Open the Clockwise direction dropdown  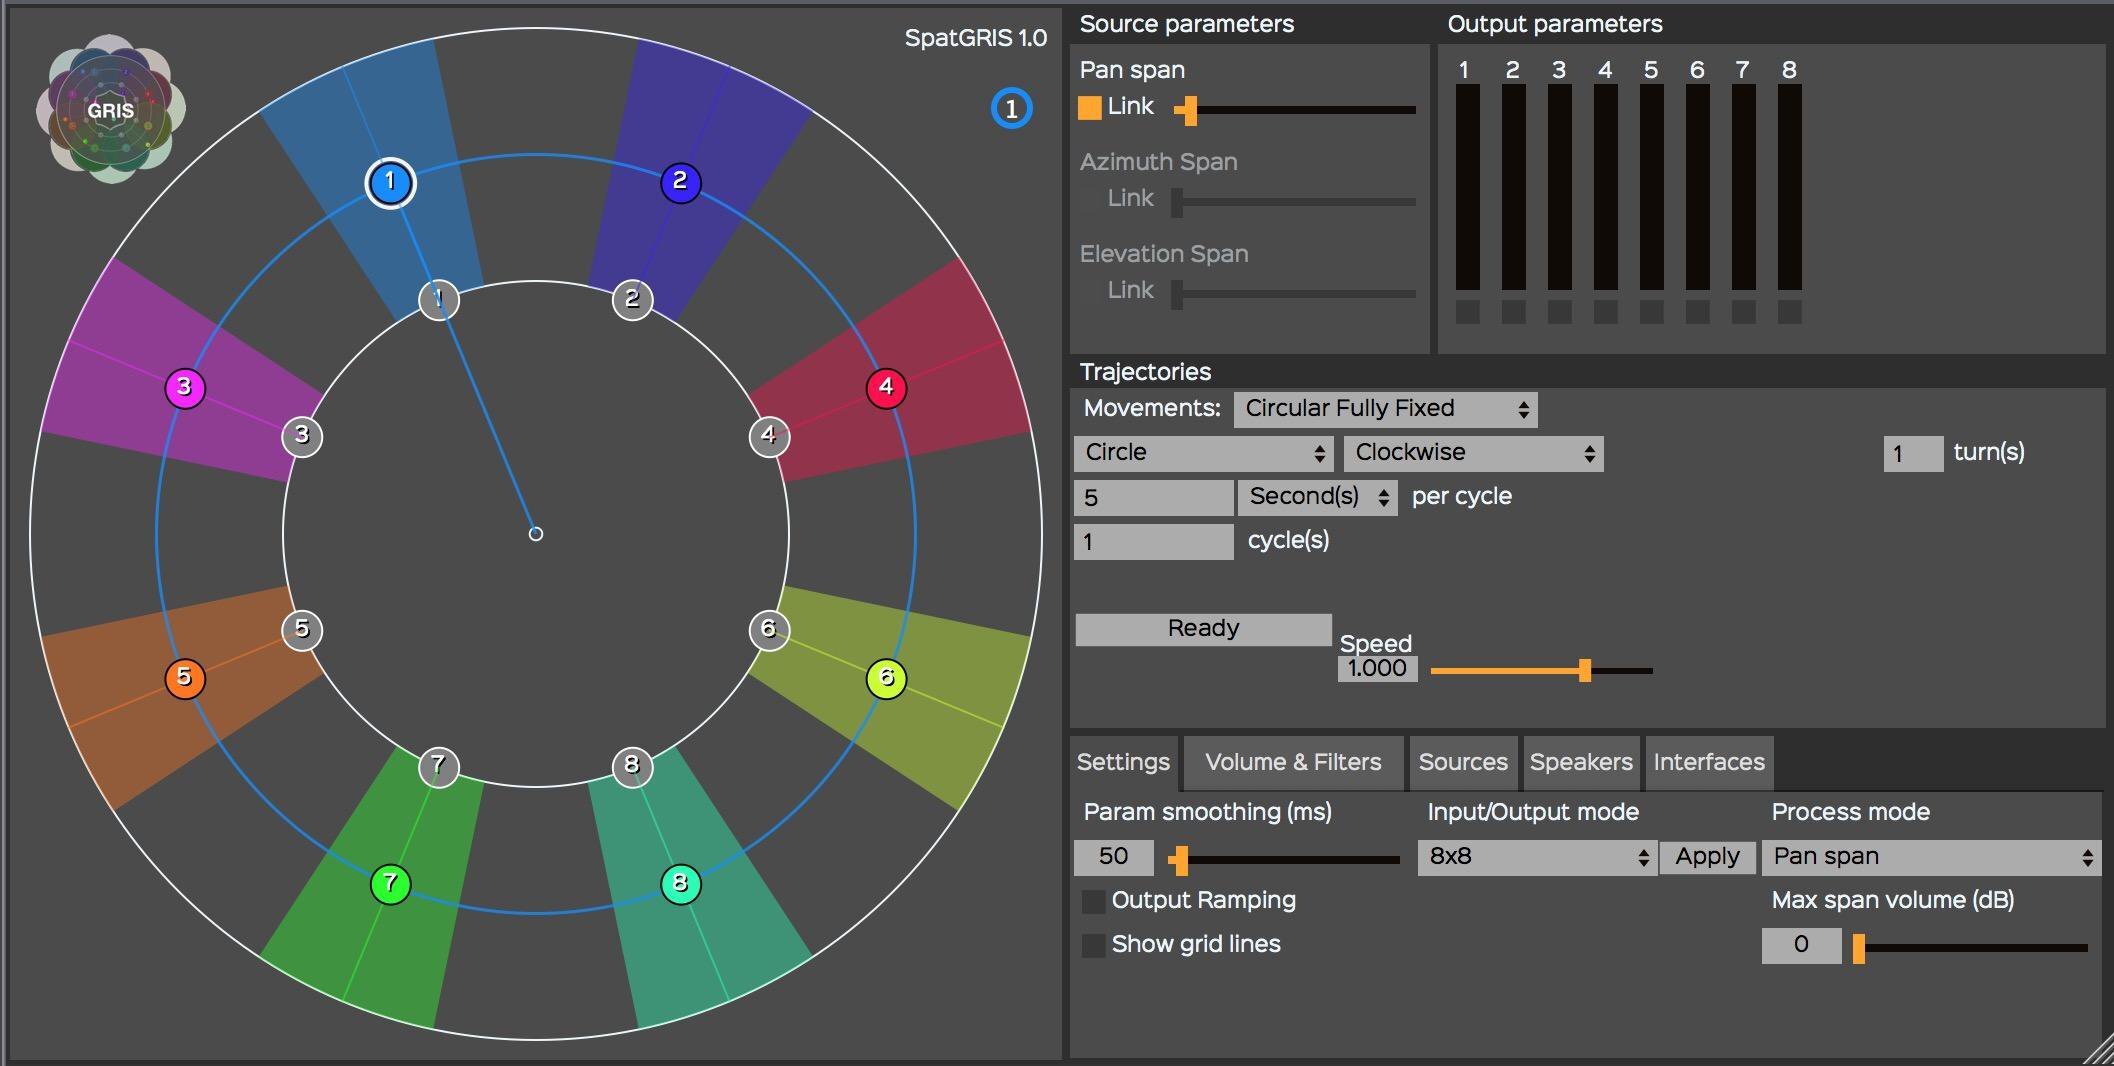tap(1472, 453)
